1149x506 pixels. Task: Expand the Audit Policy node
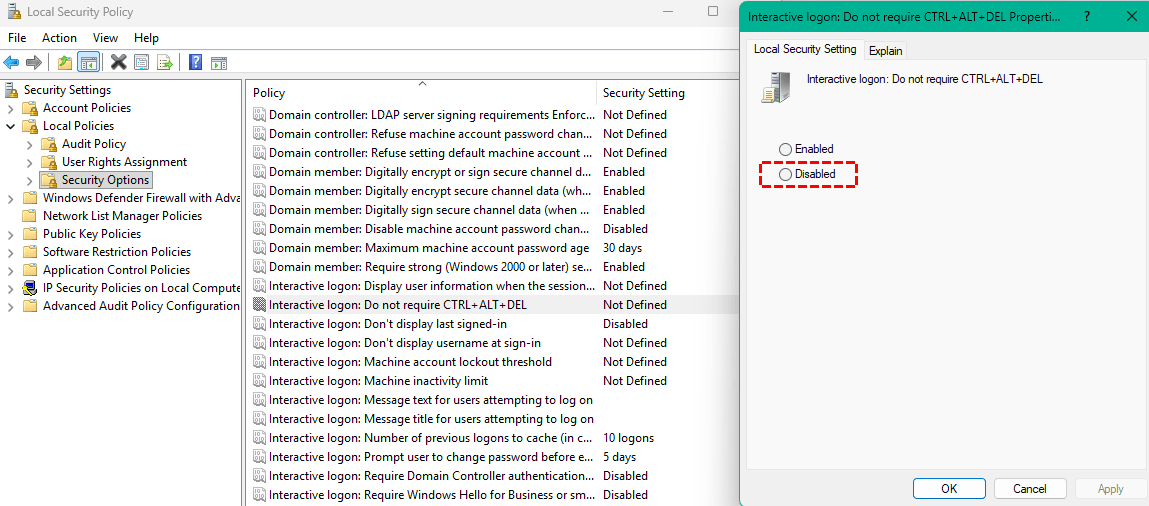click(x=30, y=144)
